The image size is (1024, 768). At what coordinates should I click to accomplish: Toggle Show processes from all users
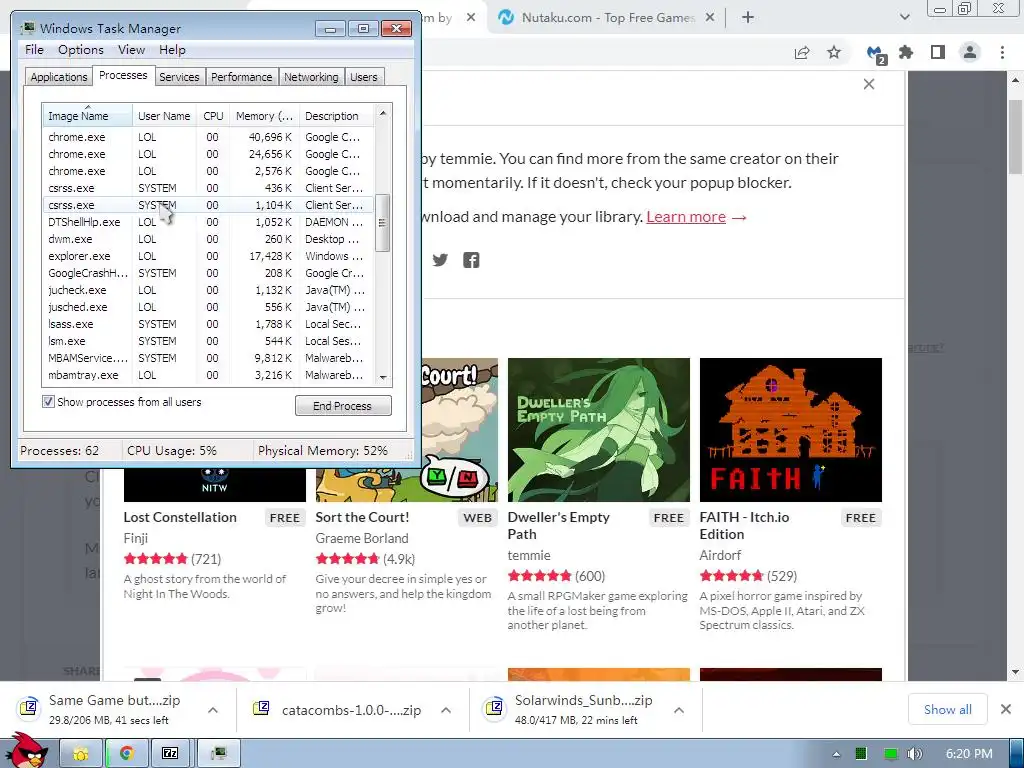pyautogui.click(x=48, y=402)
